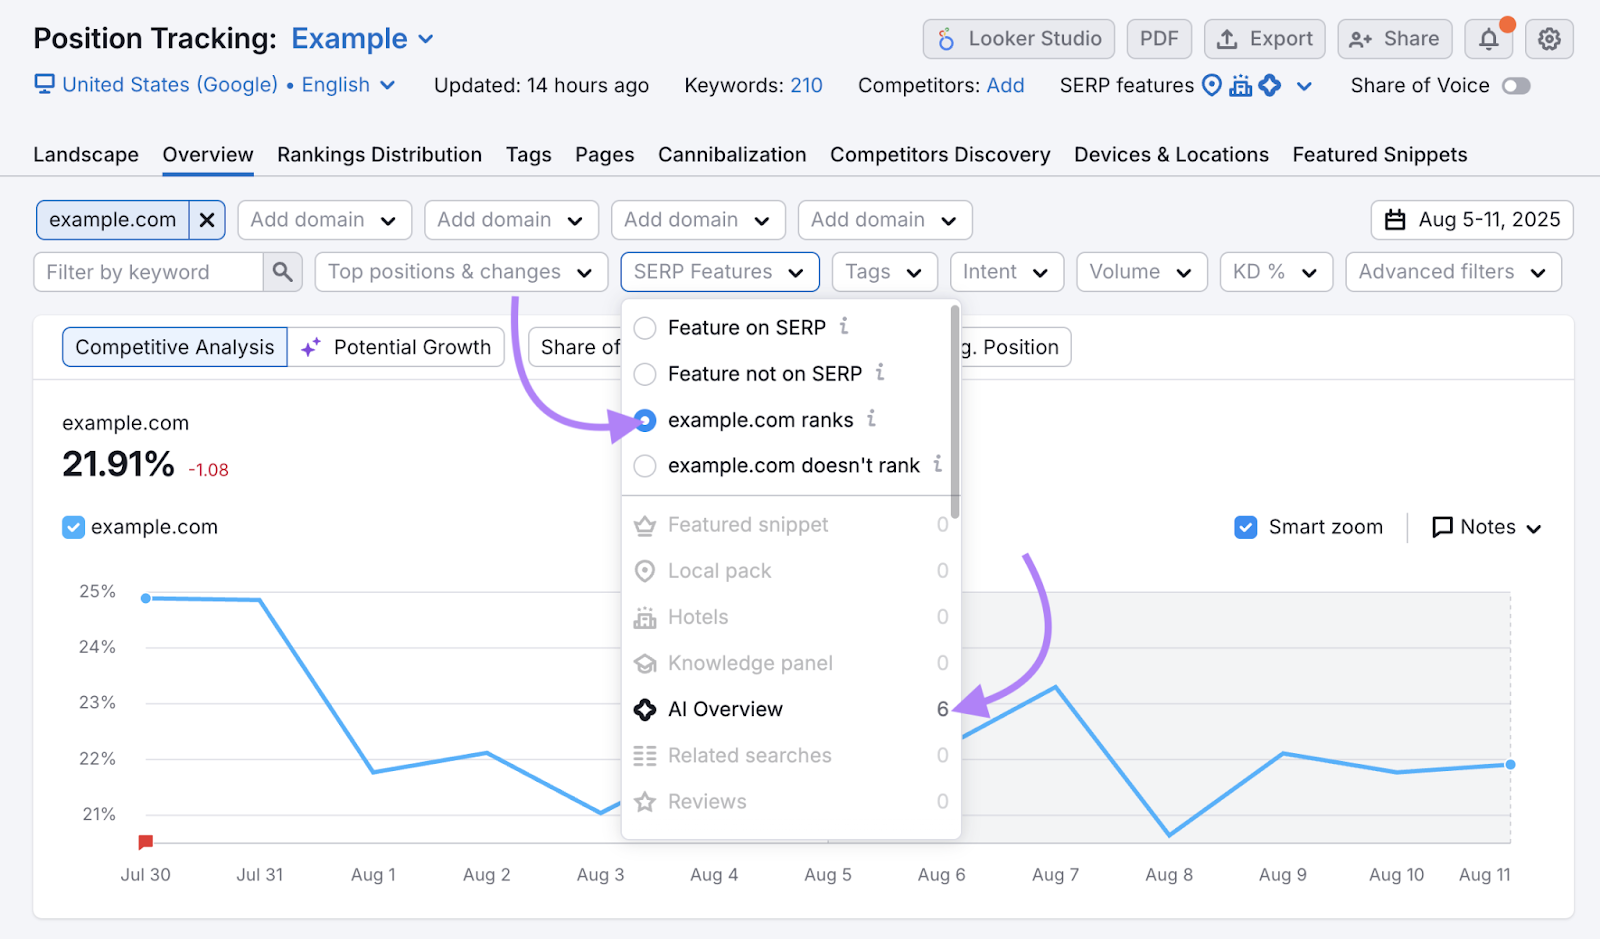The height and width of the screenshot is (939, 1600).
Task: Type in the Filter by keyword field
Action: pyautogui.click(x=148, y=272)
